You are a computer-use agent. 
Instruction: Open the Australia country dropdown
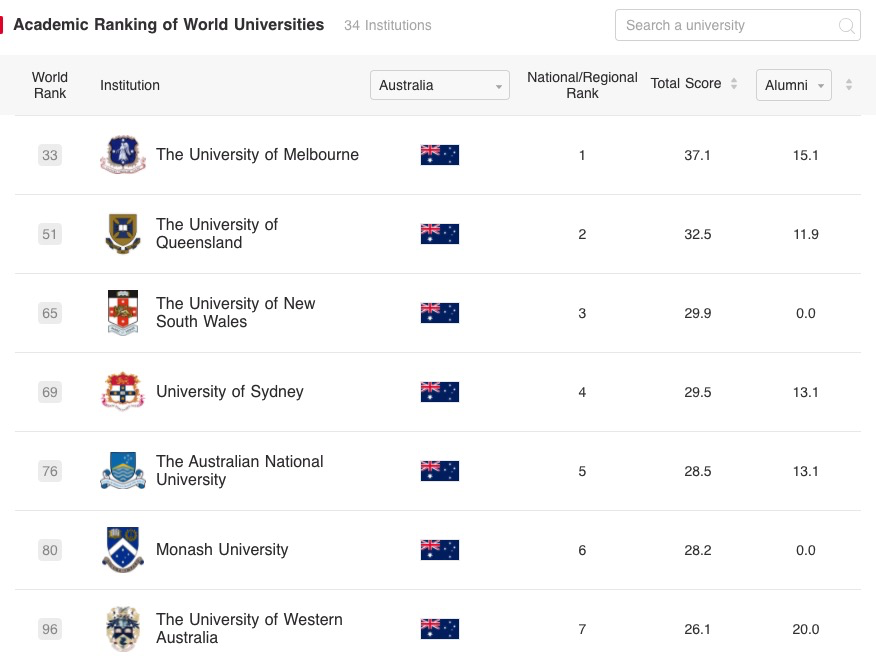440,85
